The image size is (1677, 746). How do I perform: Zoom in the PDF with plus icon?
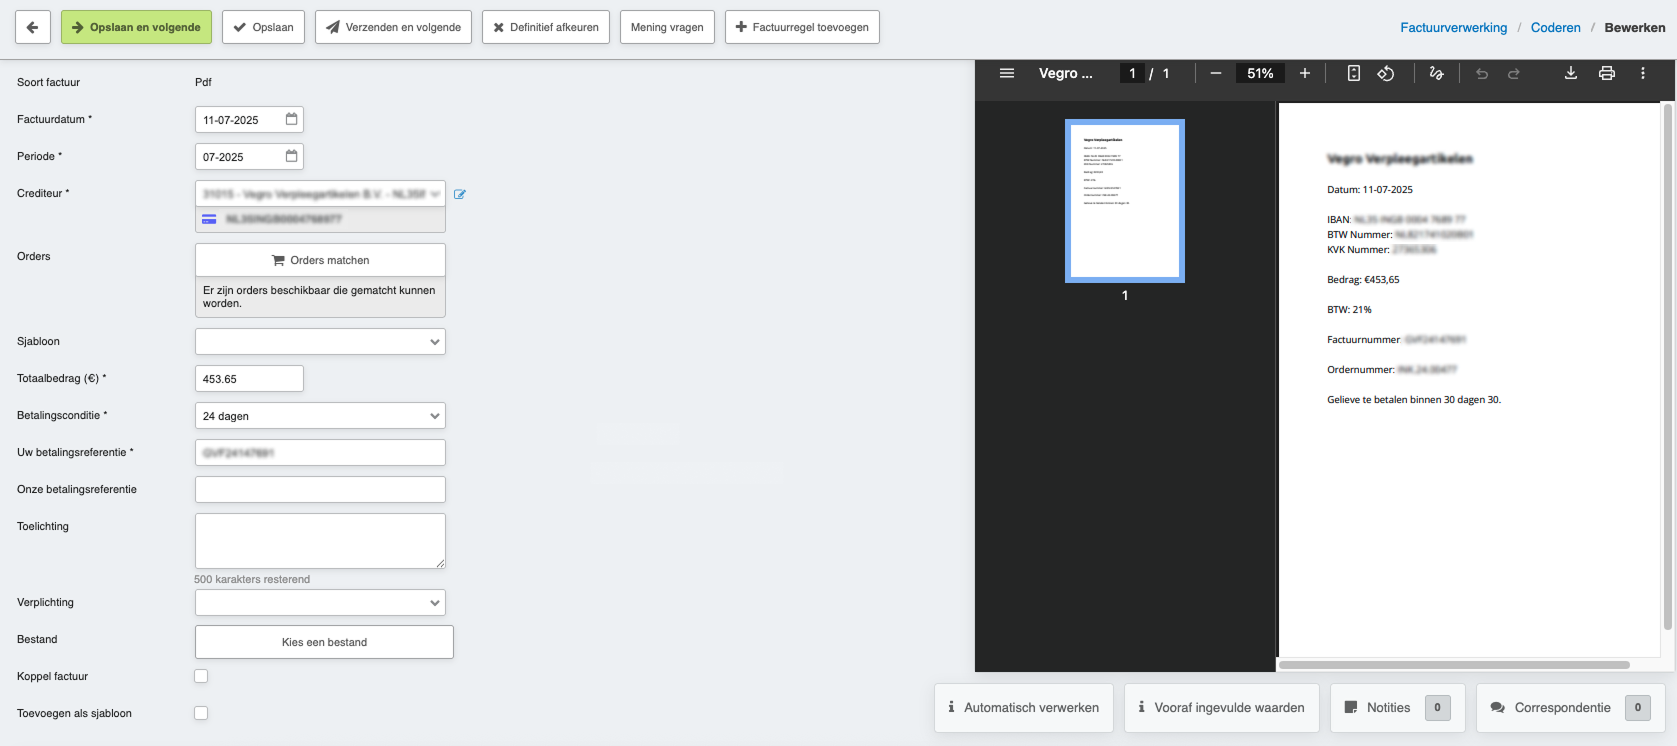[x=1305, y=73]
